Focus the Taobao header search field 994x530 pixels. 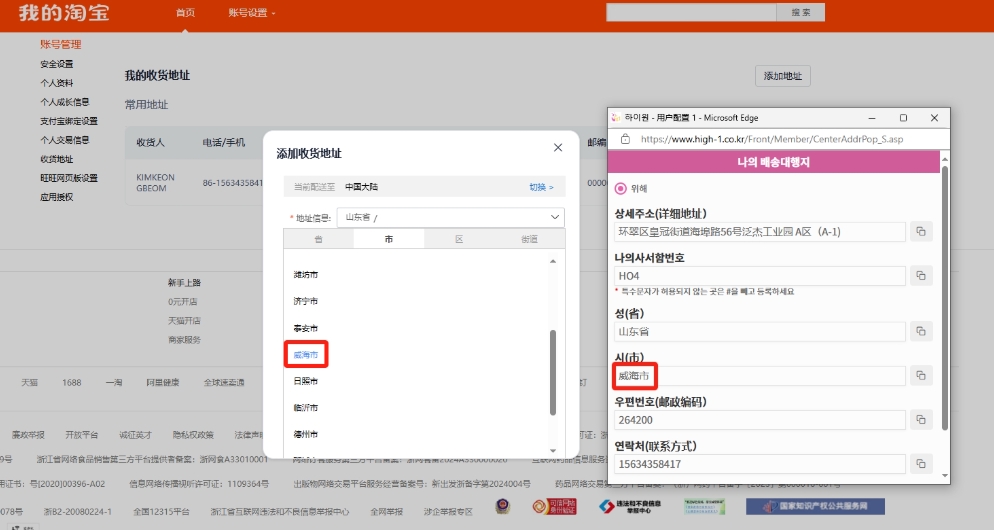(x=691, y=12)
